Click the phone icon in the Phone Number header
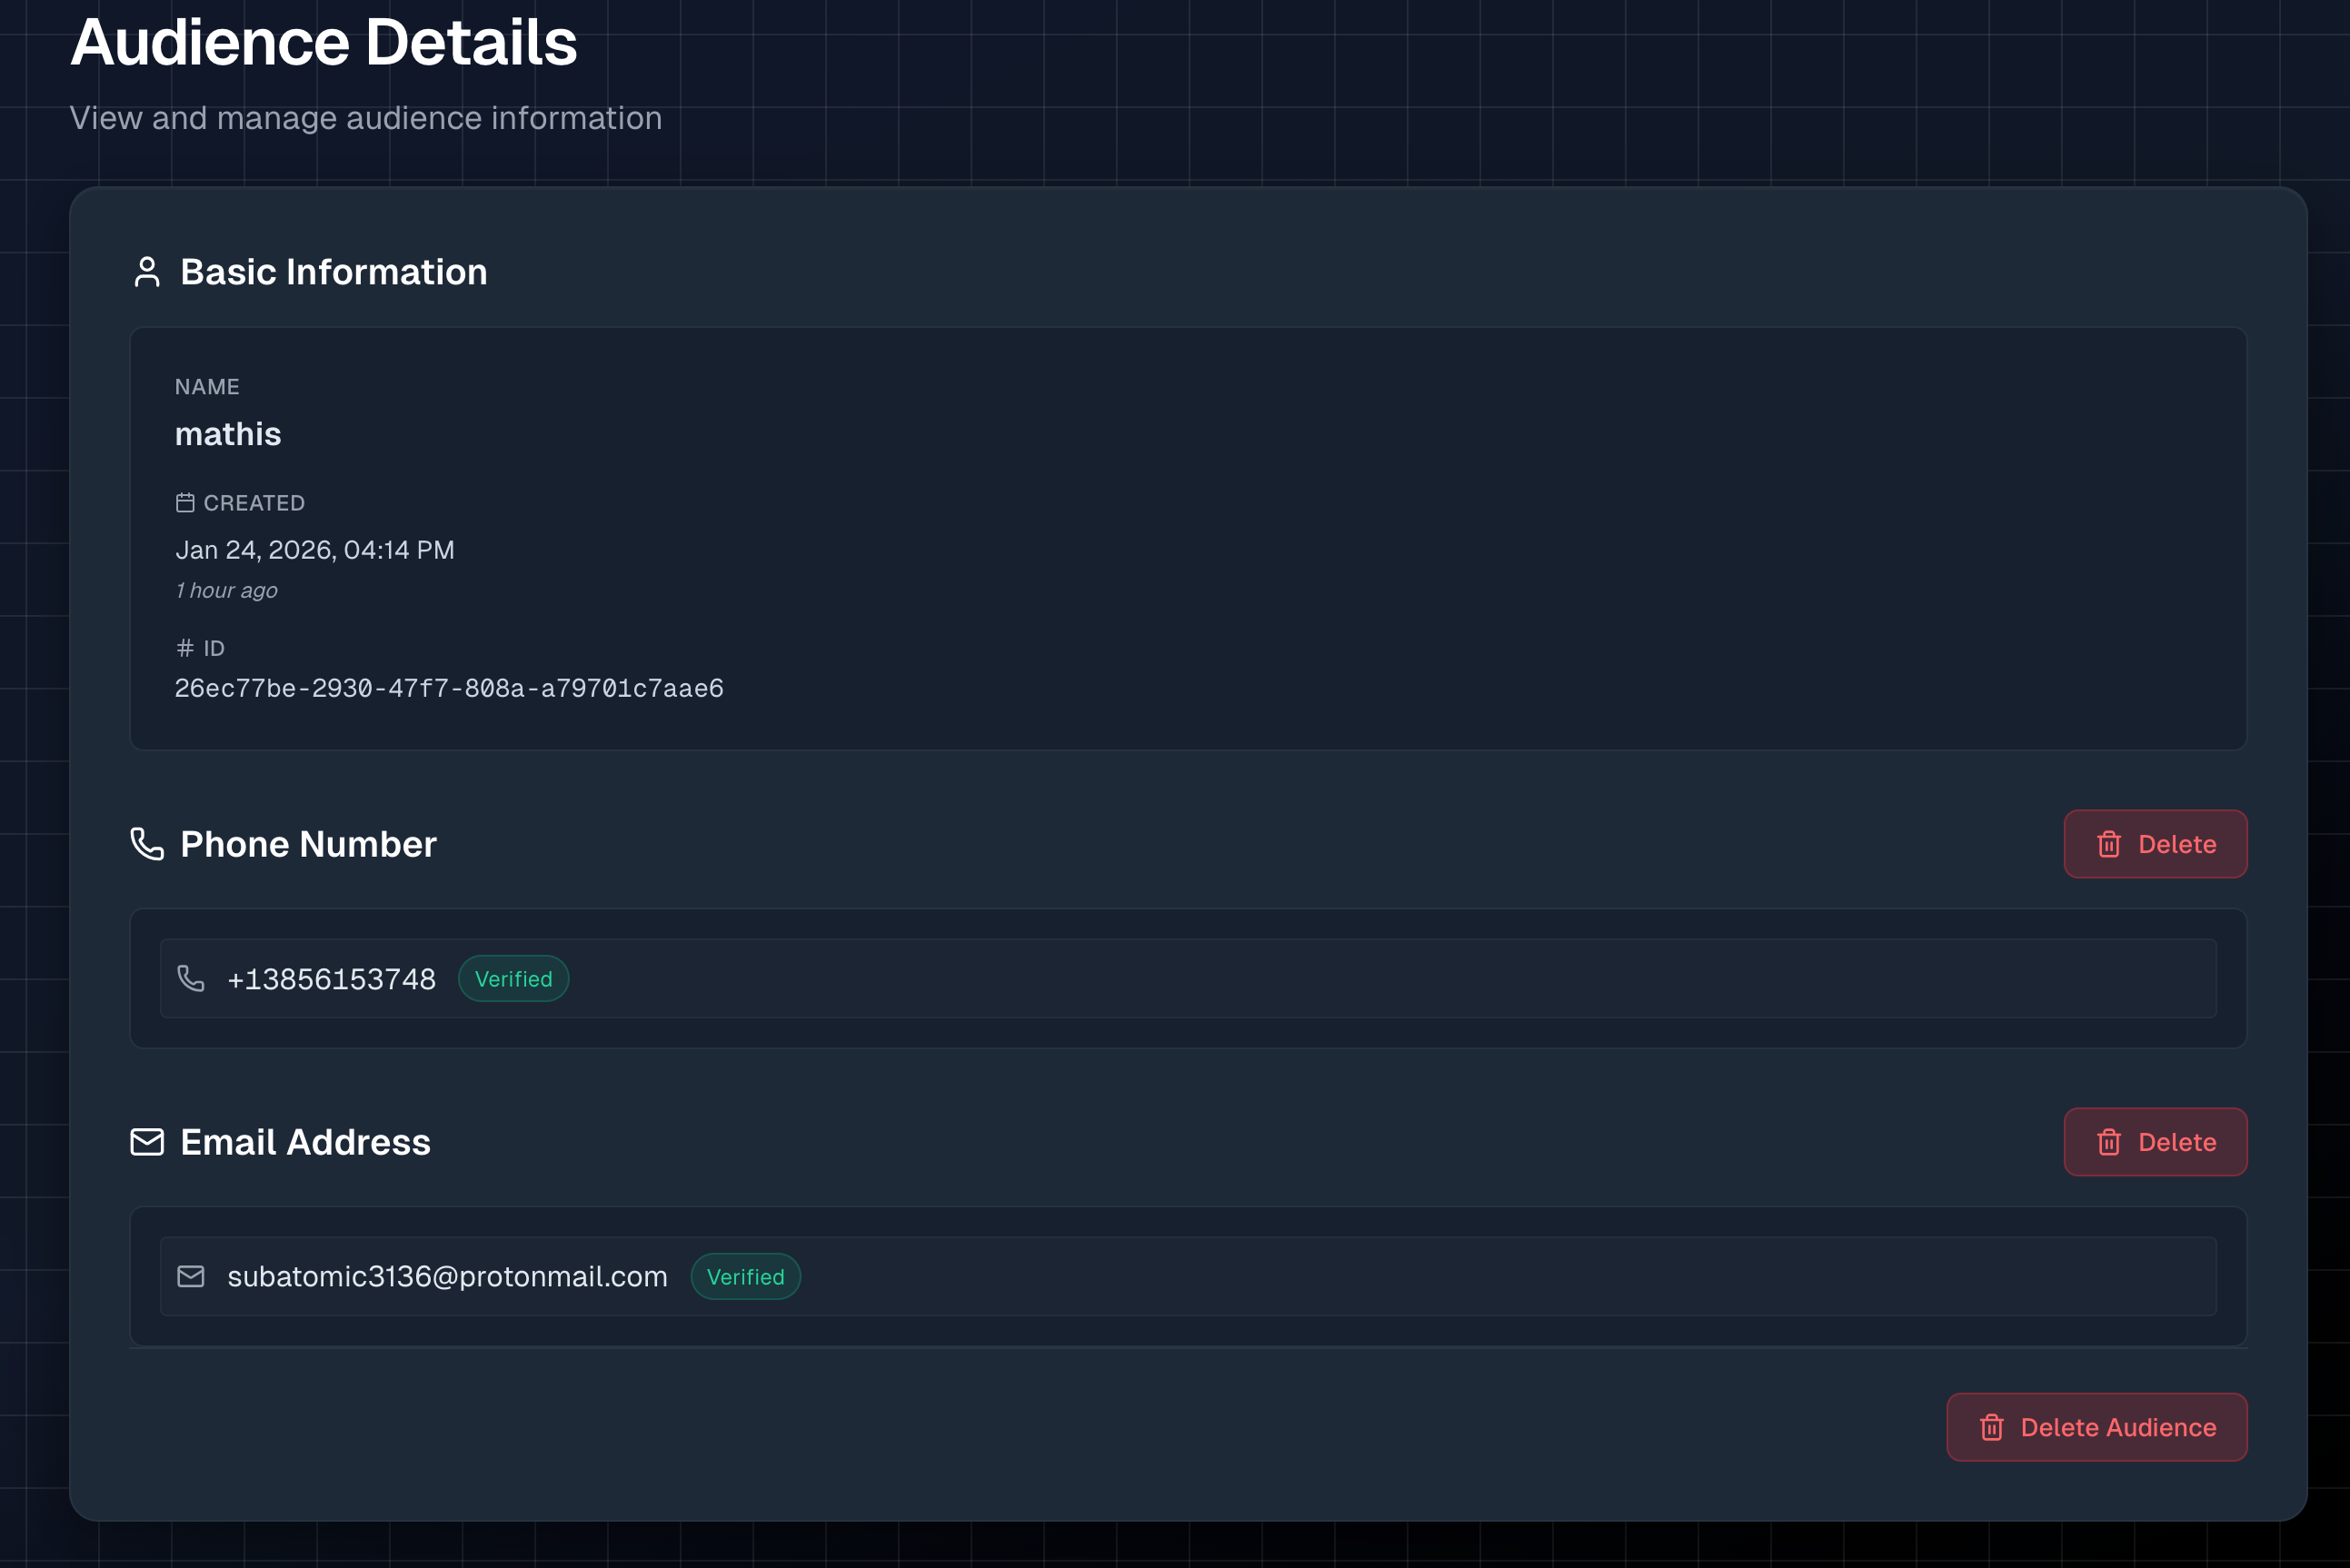 coord(147,843)
